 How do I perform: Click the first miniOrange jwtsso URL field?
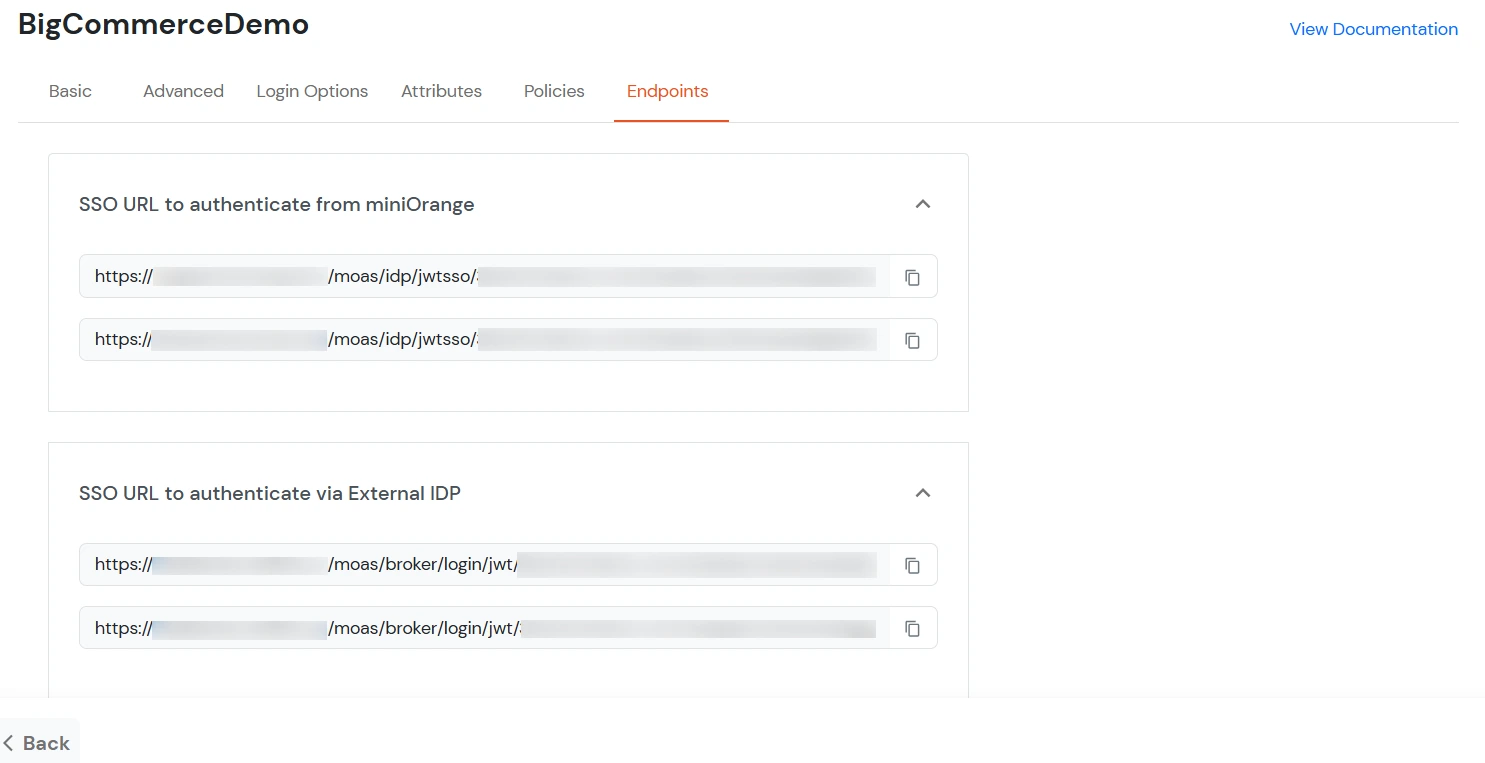[x=484, y=276]
